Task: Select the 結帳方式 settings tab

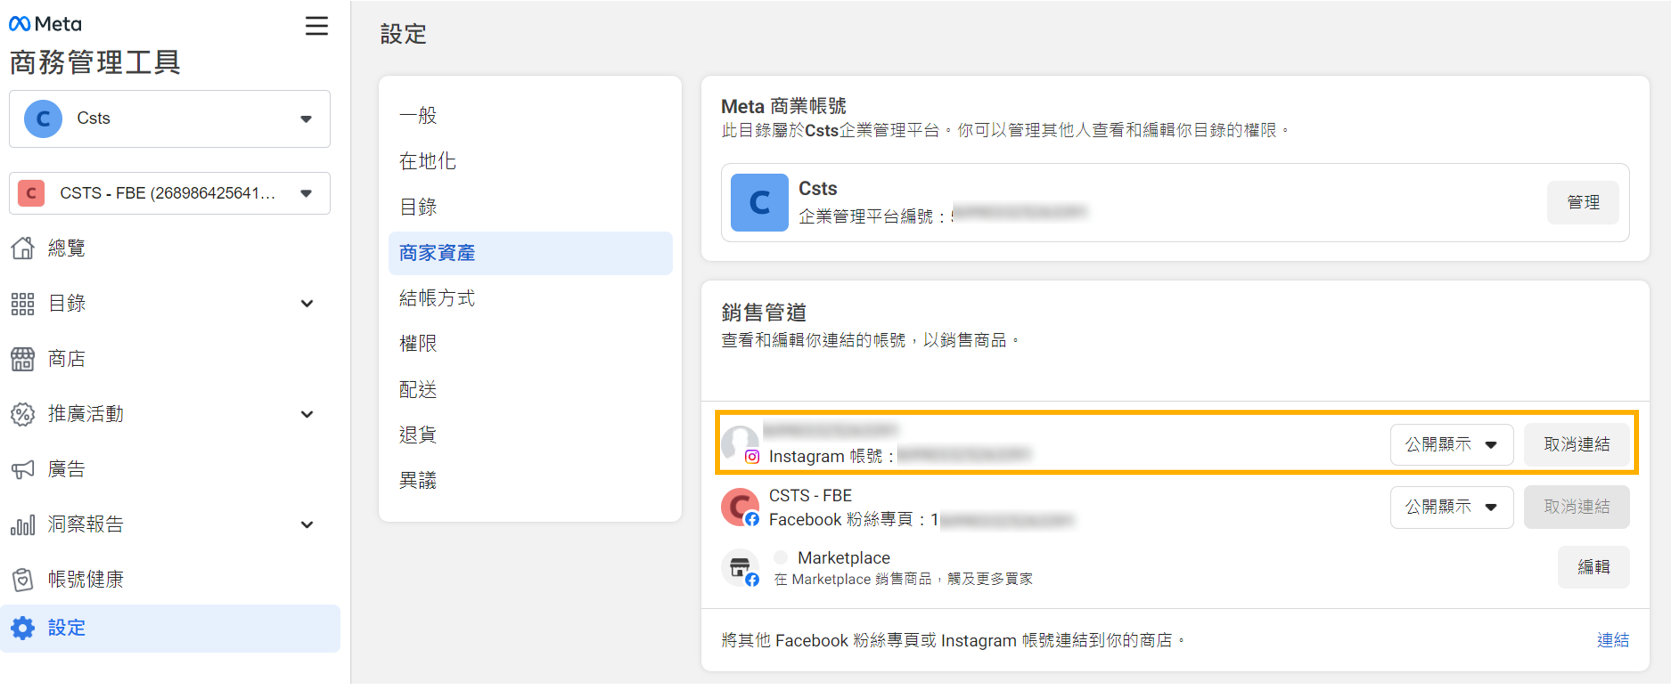Action: 437,298
